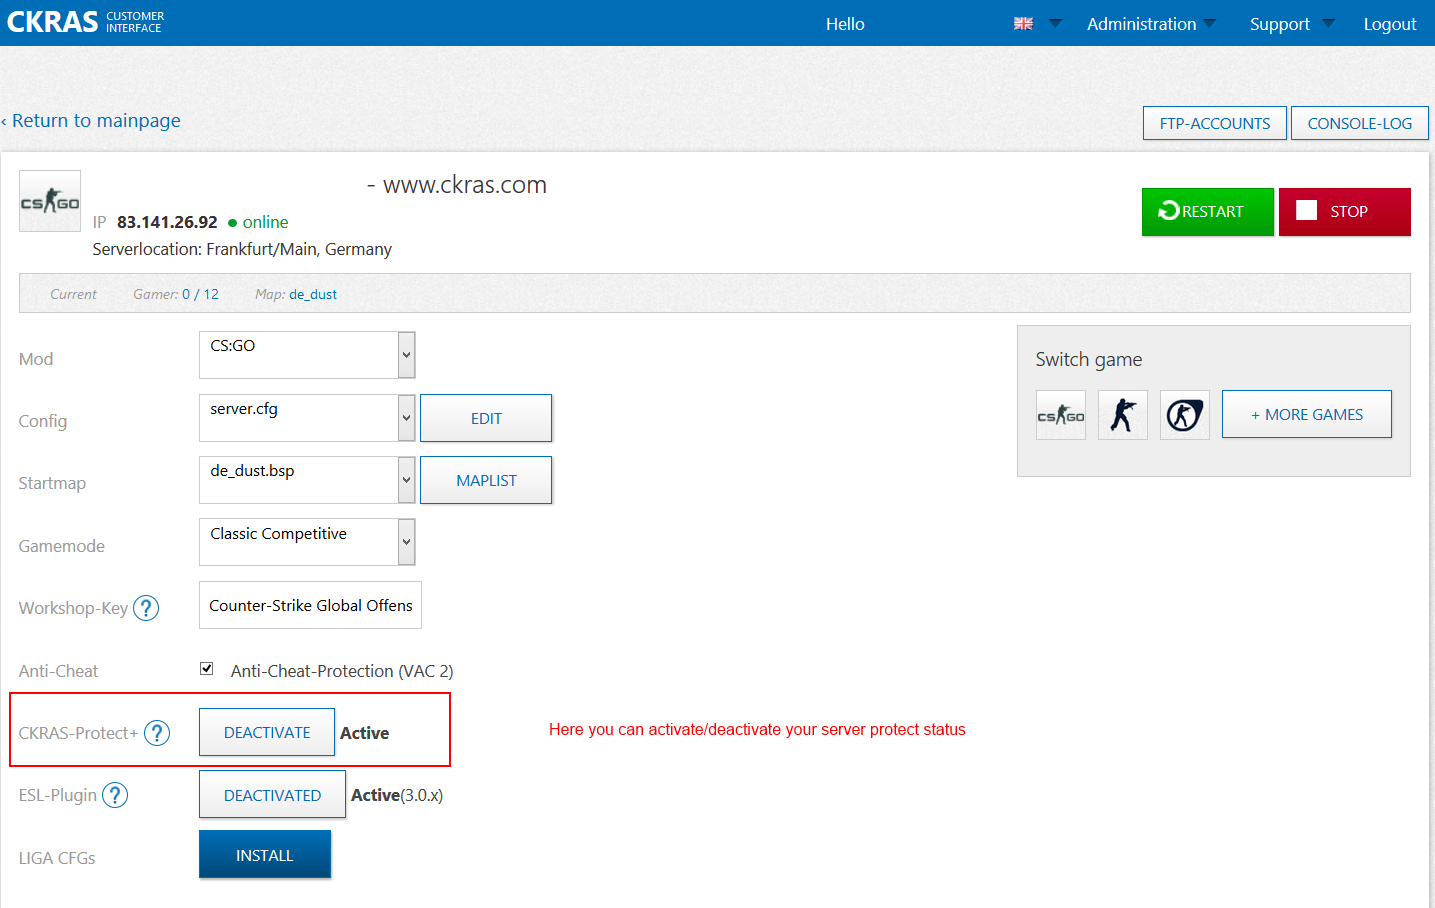Click the Gamer count 0 / 12
The image size is (1435, 908).
pyautogui.click(x=200, y=294)
